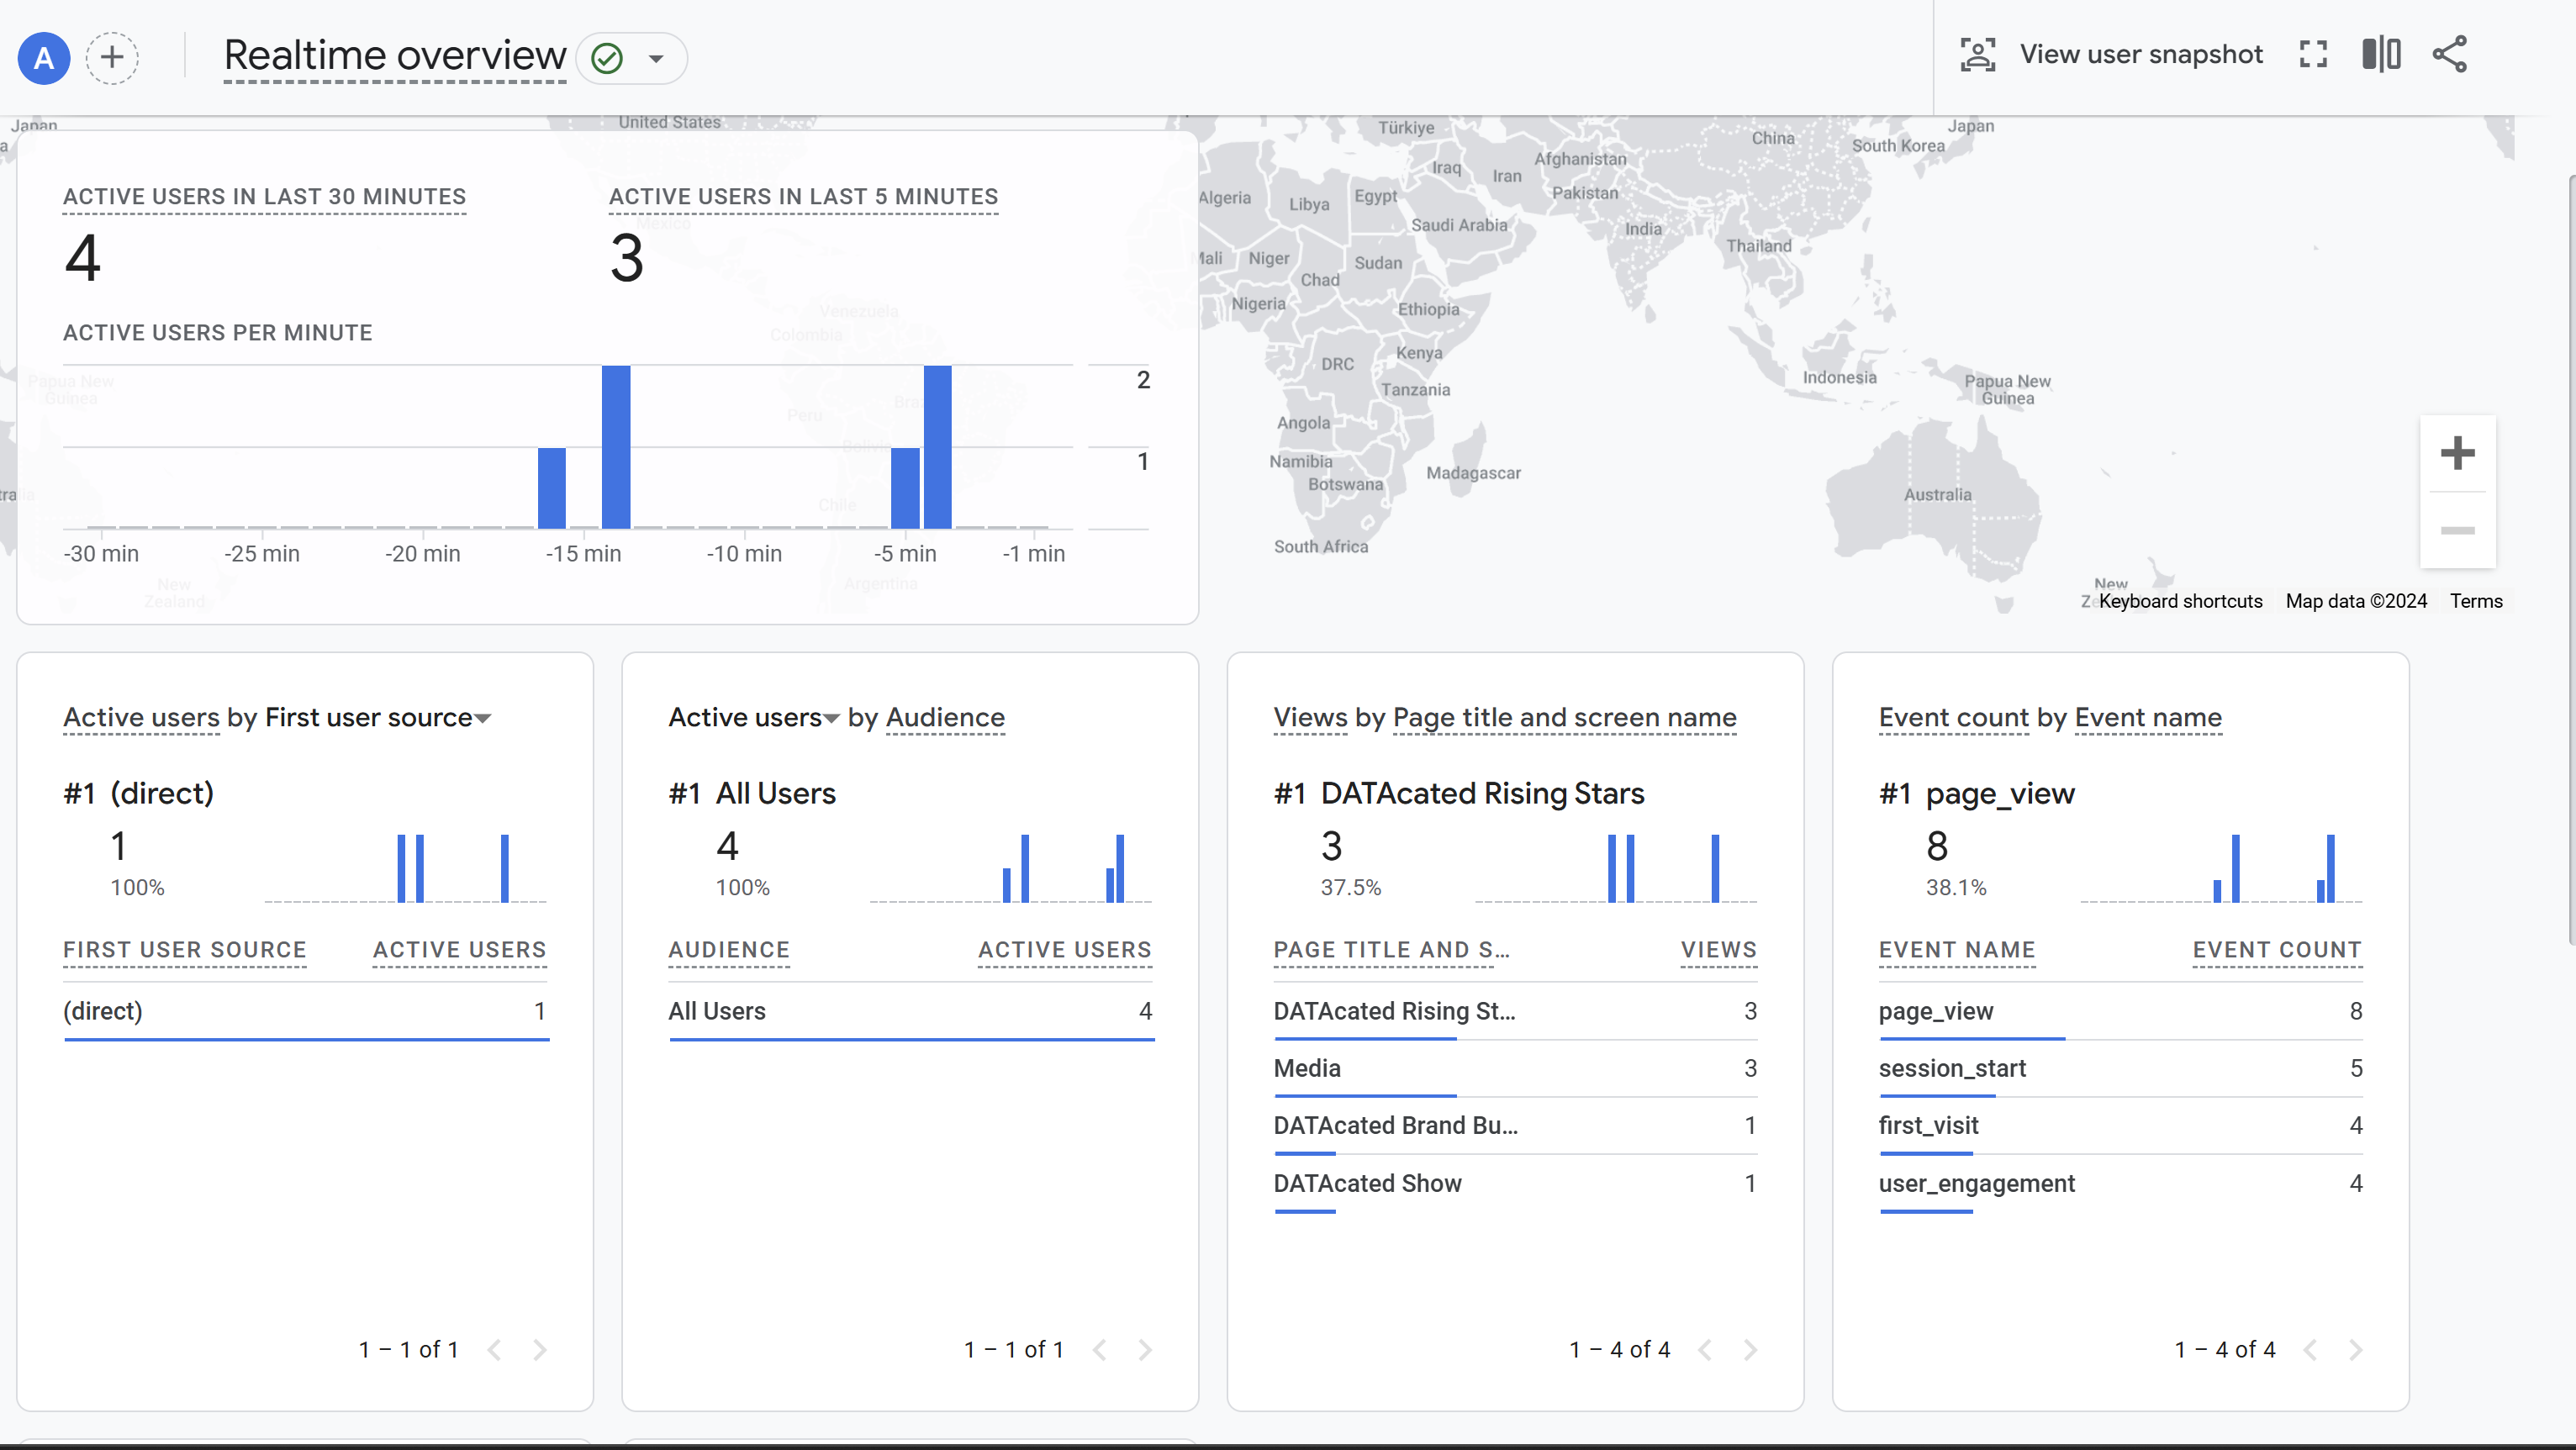Enter fullscreen mode using the expand icon
Viewport: 2576px width, 1450px height.
click(2313, 54)
